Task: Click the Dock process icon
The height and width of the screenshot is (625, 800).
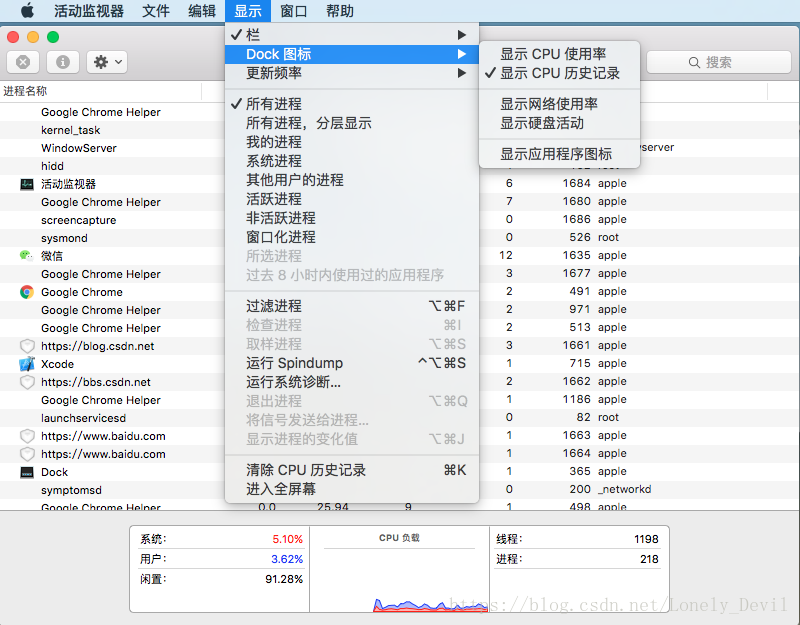Action: (27, 472)
